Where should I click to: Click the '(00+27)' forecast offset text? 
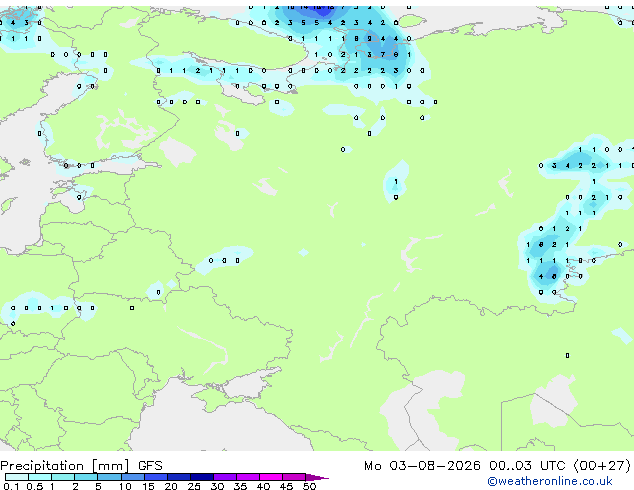point(602,466)
